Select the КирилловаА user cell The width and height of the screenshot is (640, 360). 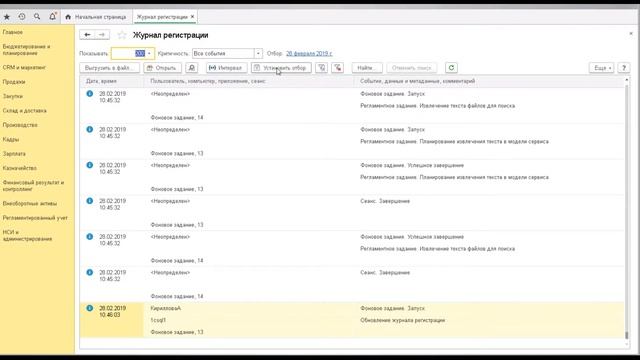(166, 308)
